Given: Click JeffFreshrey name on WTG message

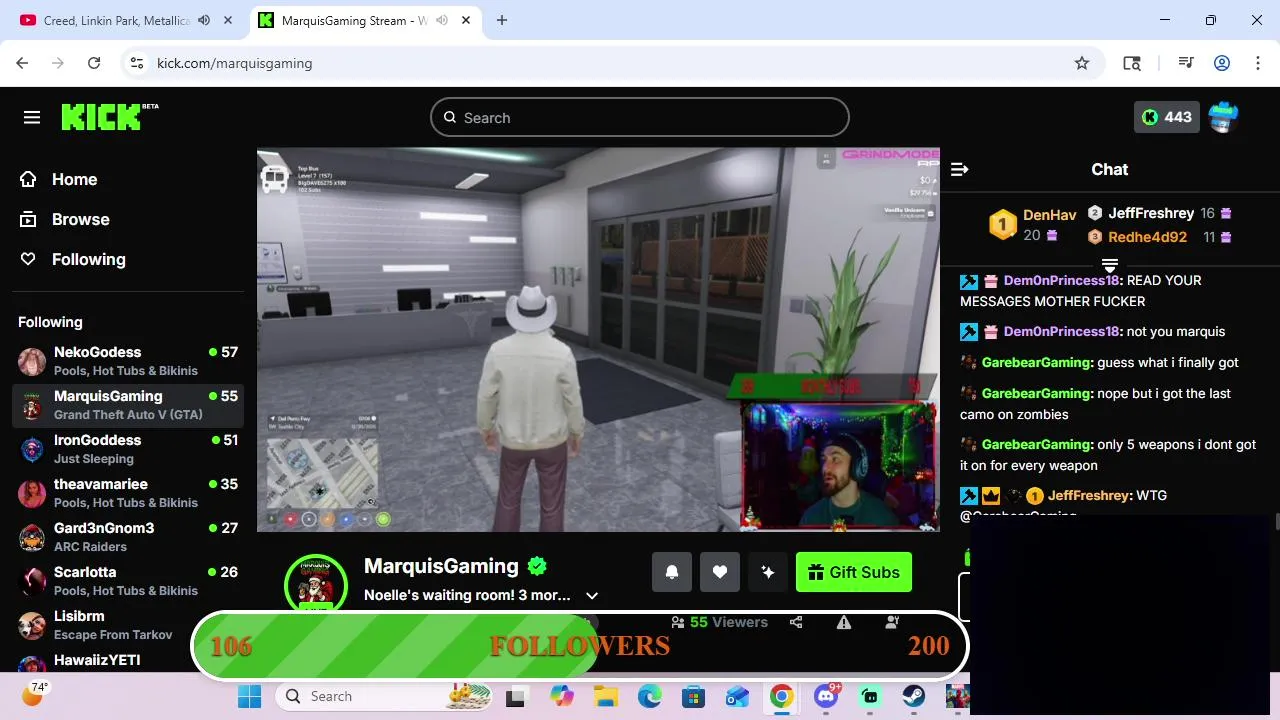Looking at the screenshot, I should click(1089, 495).
